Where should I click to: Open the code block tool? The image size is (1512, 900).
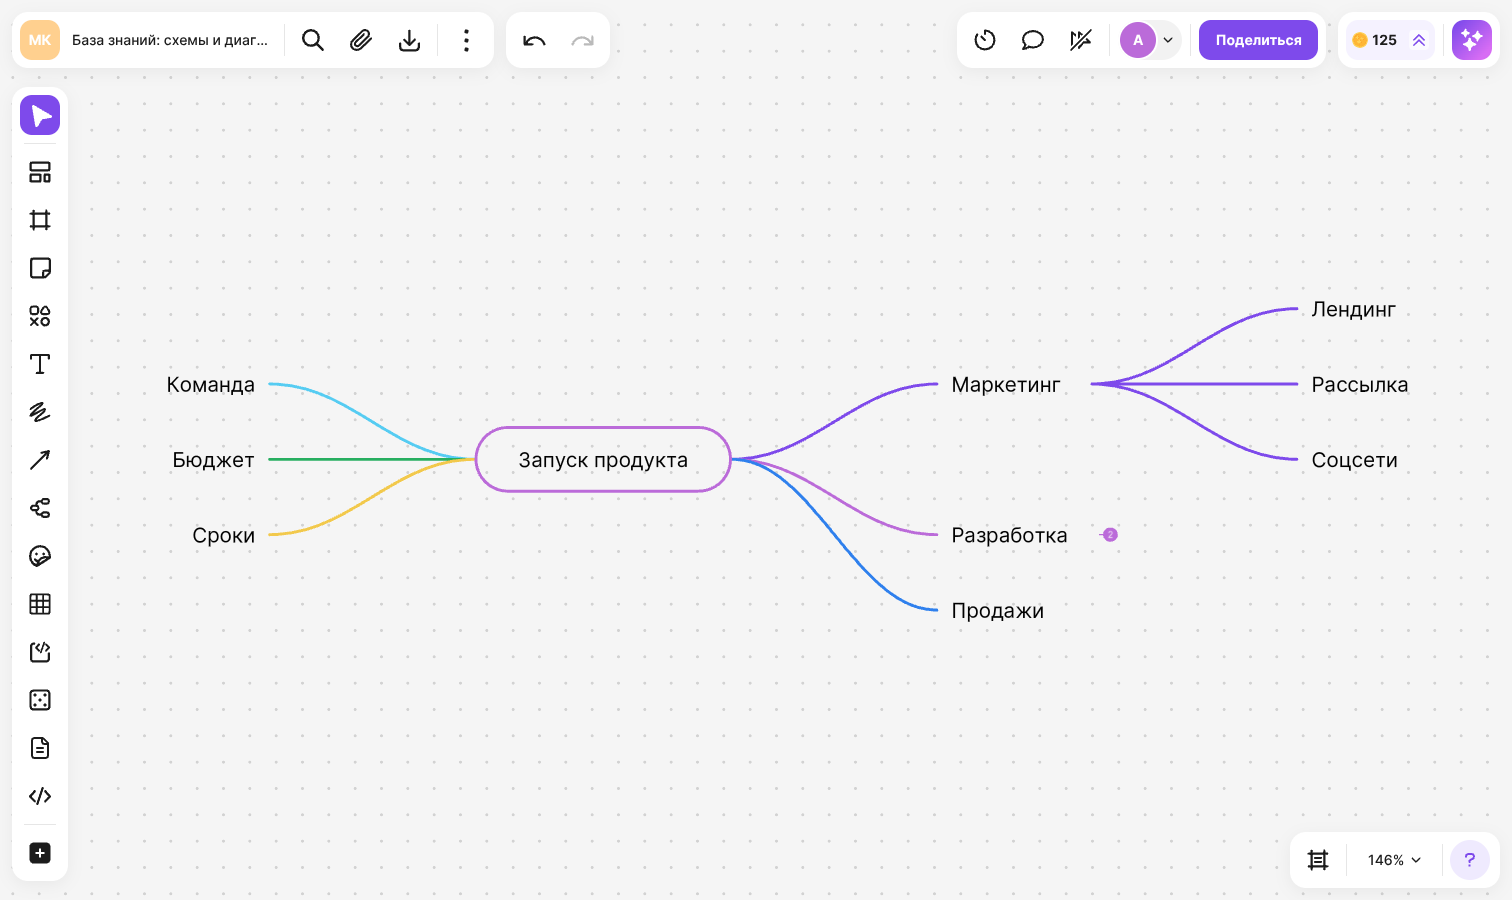[40, 796]
